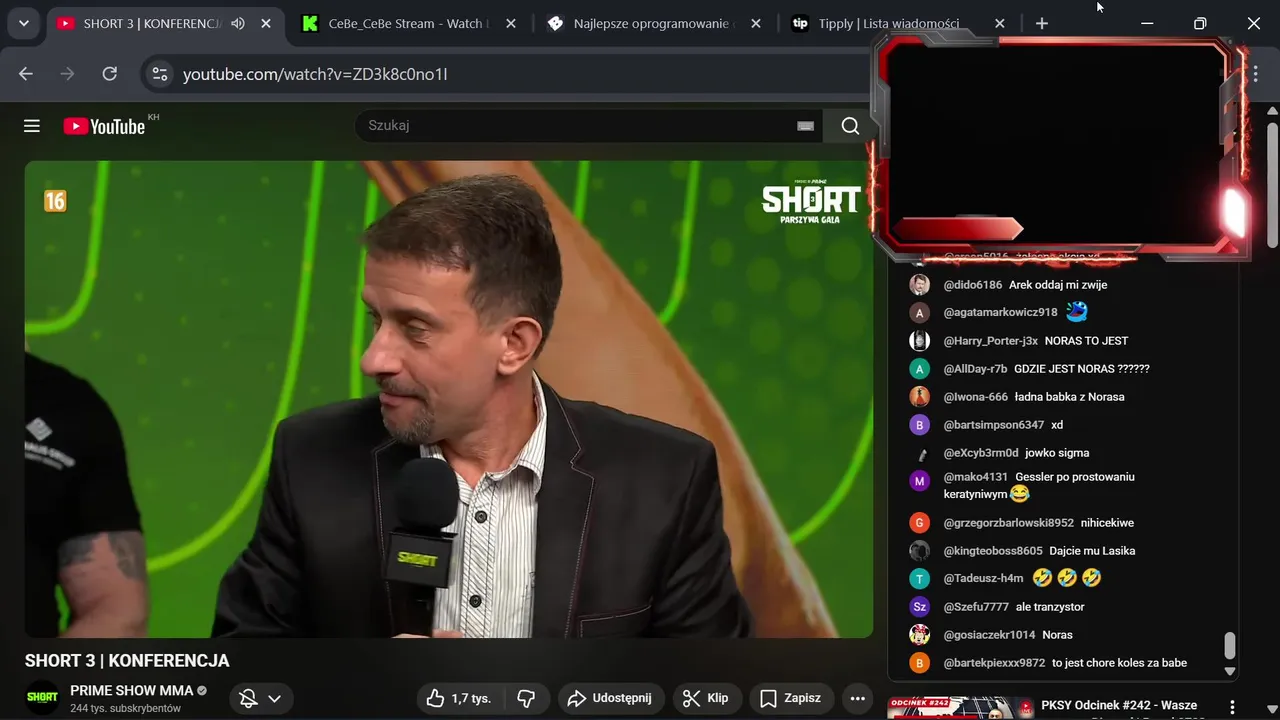This screenshot has height=720, width=1280.
Task: Open @eXcyb3rm0d avatar in chat
Action: click(919, 453)
